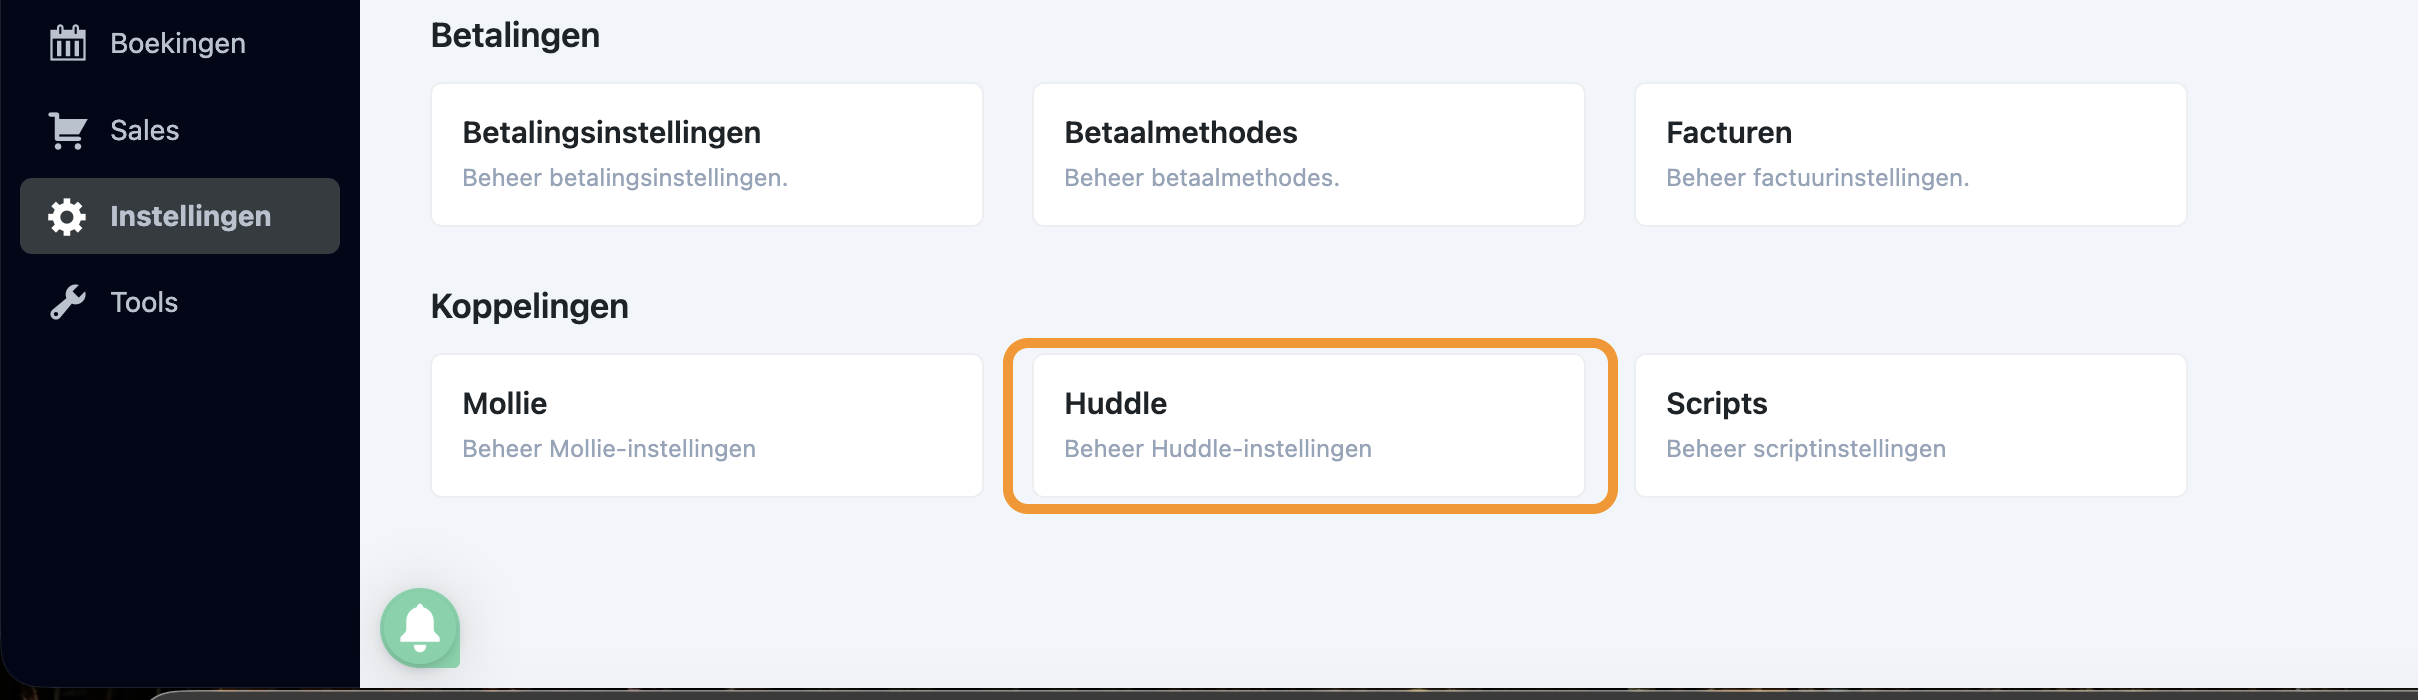
Task: Open Boekingen in the sidebar
Action: coord(177,43)
